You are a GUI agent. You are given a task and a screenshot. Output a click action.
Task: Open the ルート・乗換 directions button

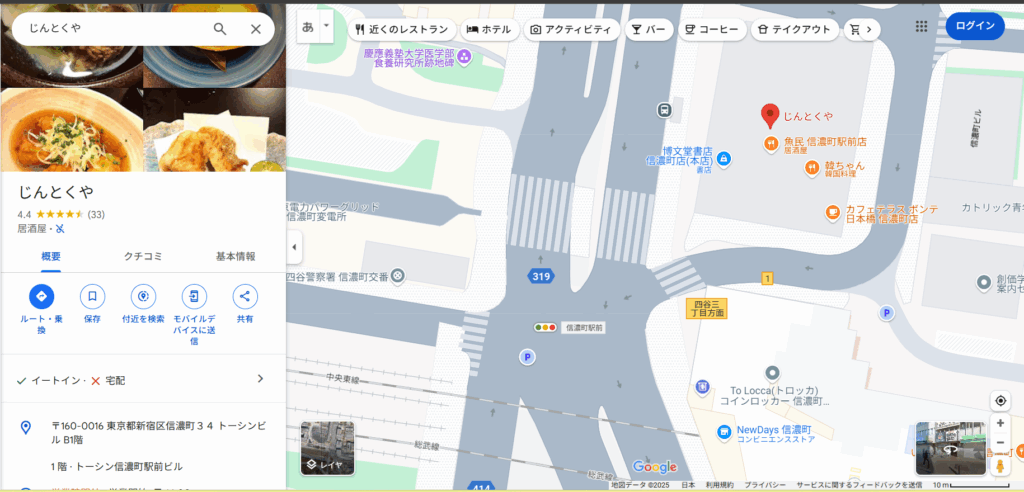click(x=42, y=297)
